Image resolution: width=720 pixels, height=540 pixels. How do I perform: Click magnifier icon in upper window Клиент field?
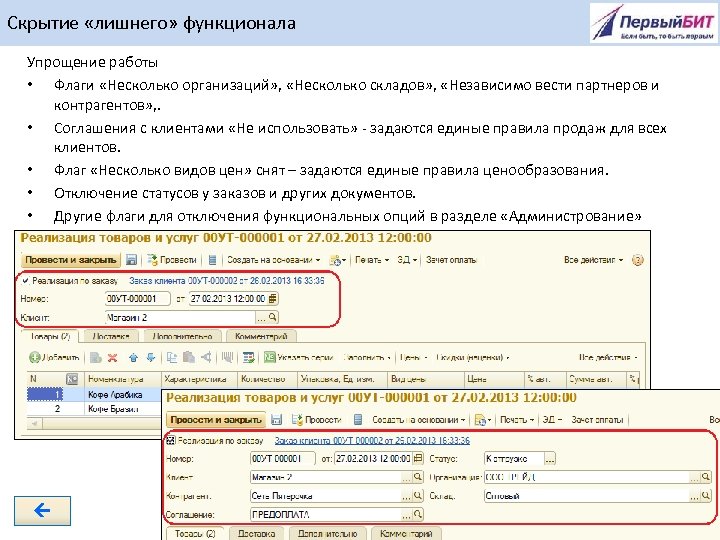coord(273,317)
